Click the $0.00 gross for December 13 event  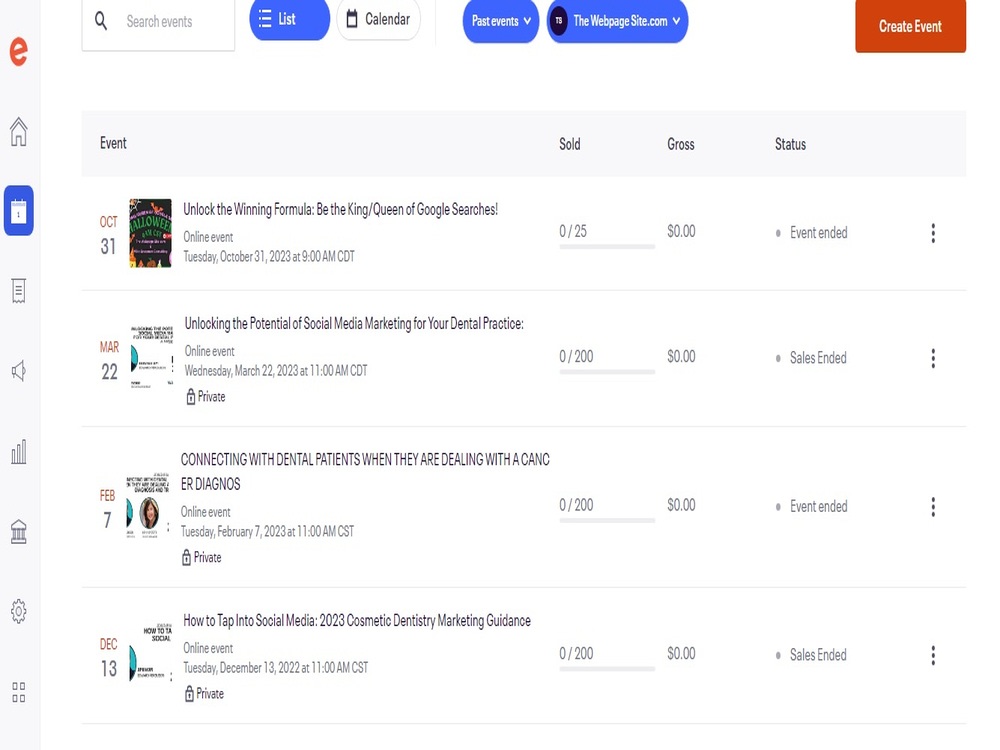(681, 653)
